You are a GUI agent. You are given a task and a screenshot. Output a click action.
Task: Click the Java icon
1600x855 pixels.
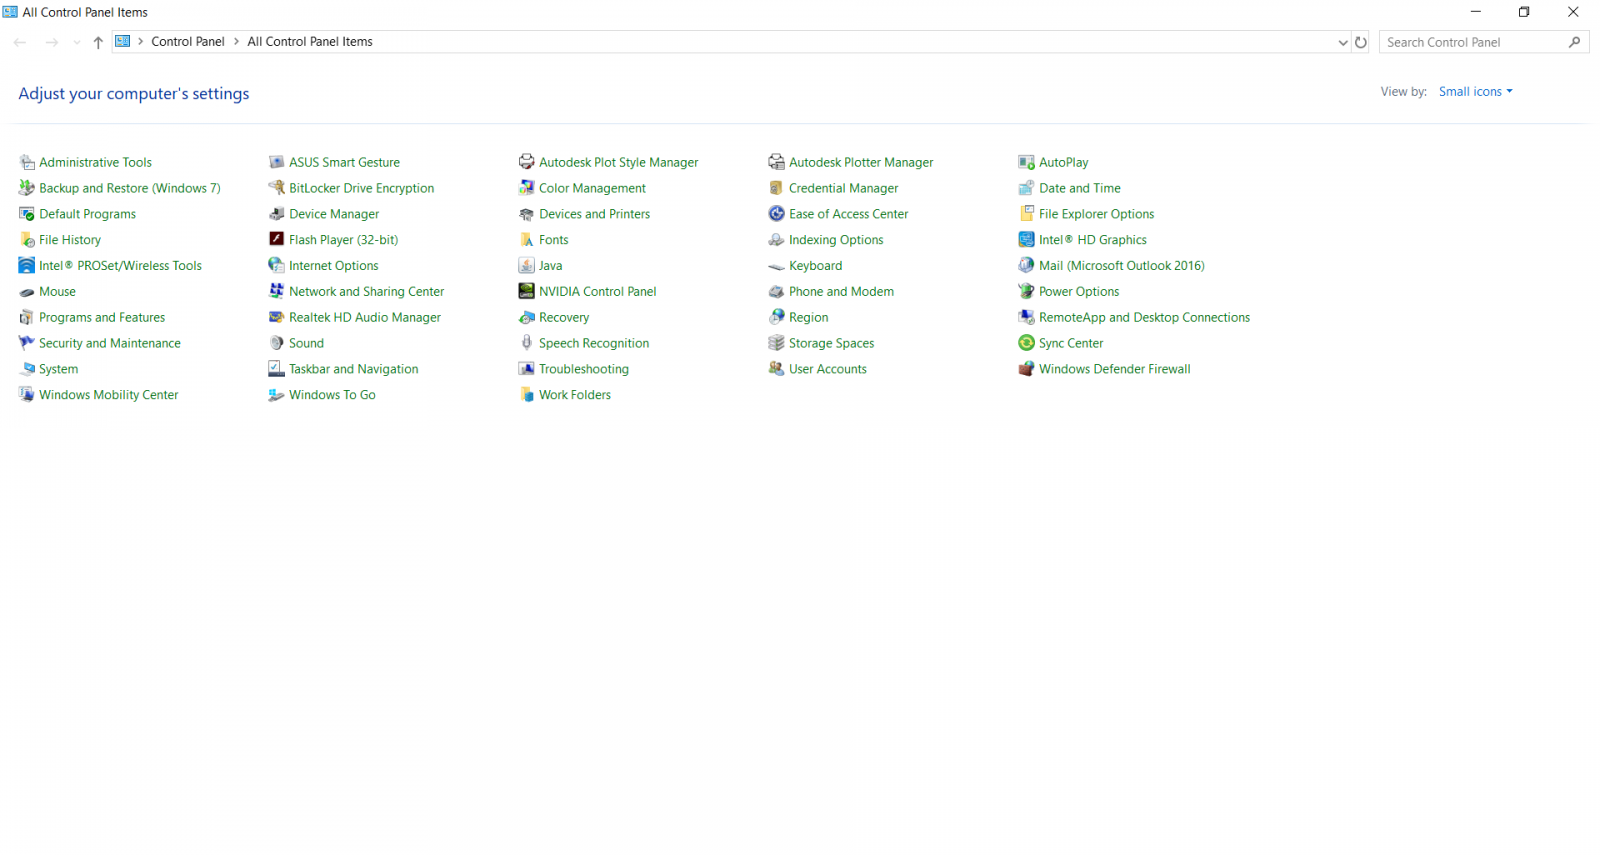526,265
